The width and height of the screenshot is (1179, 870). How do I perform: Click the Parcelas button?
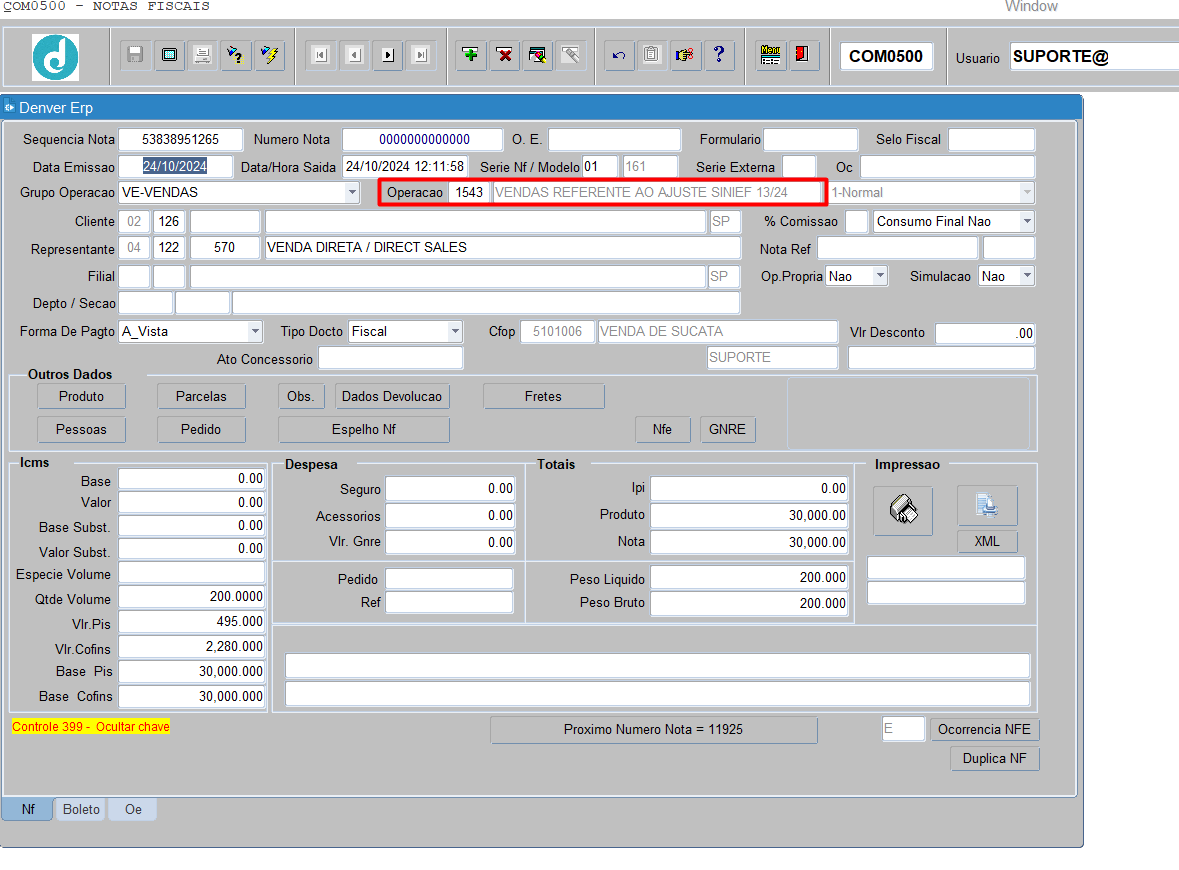pos(201,396)
